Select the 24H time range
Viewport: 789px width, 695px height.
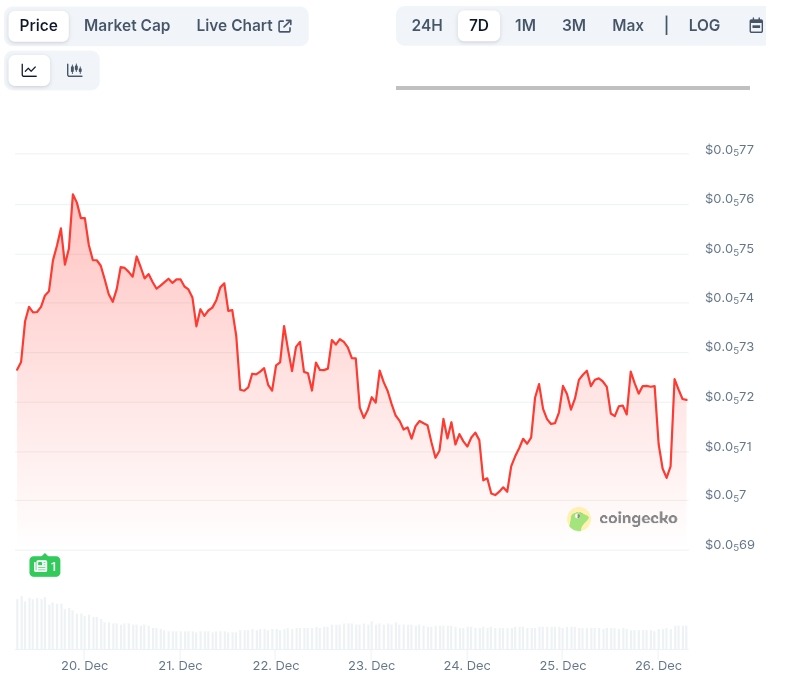tap(427, 26)
